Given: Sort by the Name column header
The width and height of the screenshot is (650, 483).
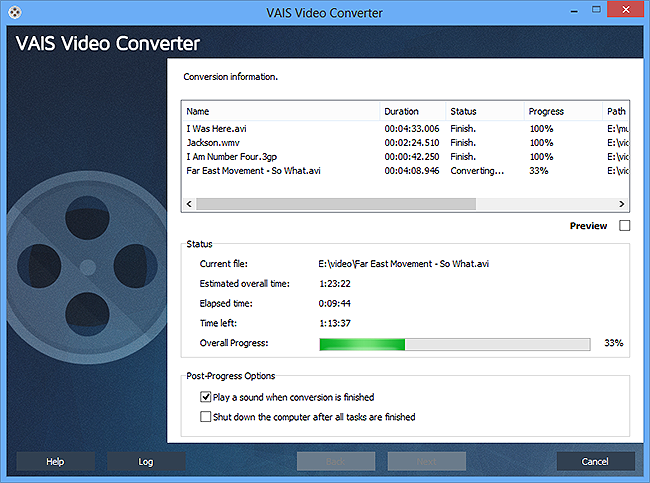Looking at the screenshot, I should pyautogui.click(x=281, y=111).
